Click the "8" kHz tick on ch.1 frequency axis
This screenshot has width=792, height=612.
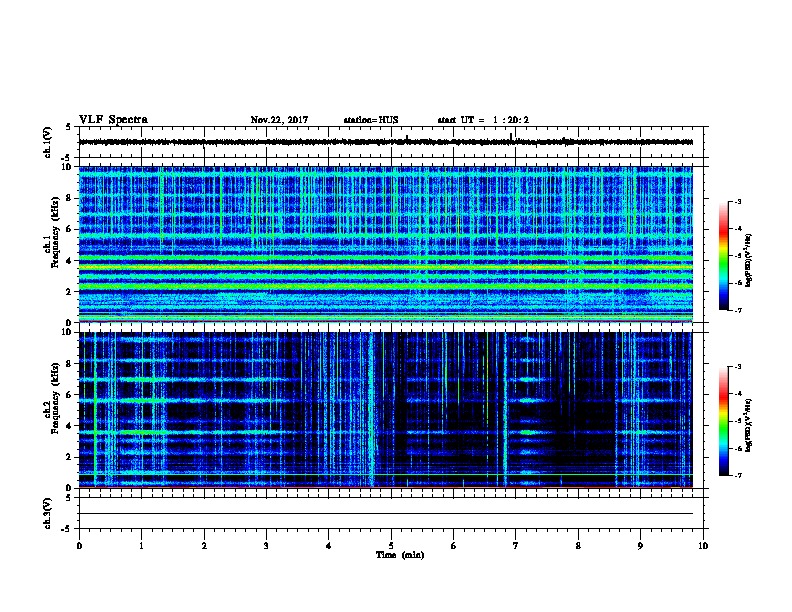pyautogui.click(x=69, y=198)
